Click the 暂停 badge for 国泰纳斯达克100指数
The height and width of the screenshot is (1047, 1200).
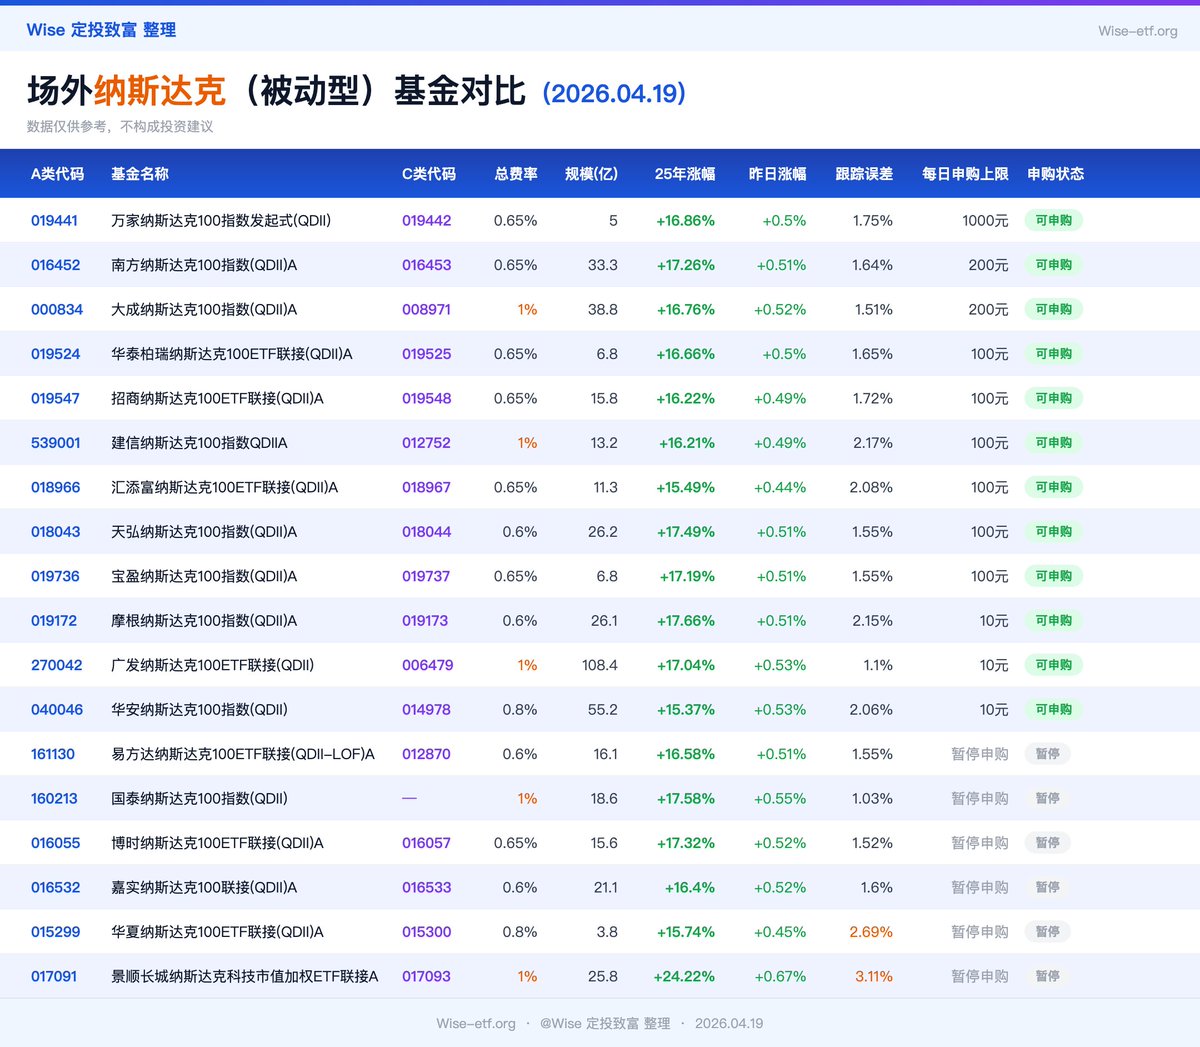point(1047,798)
